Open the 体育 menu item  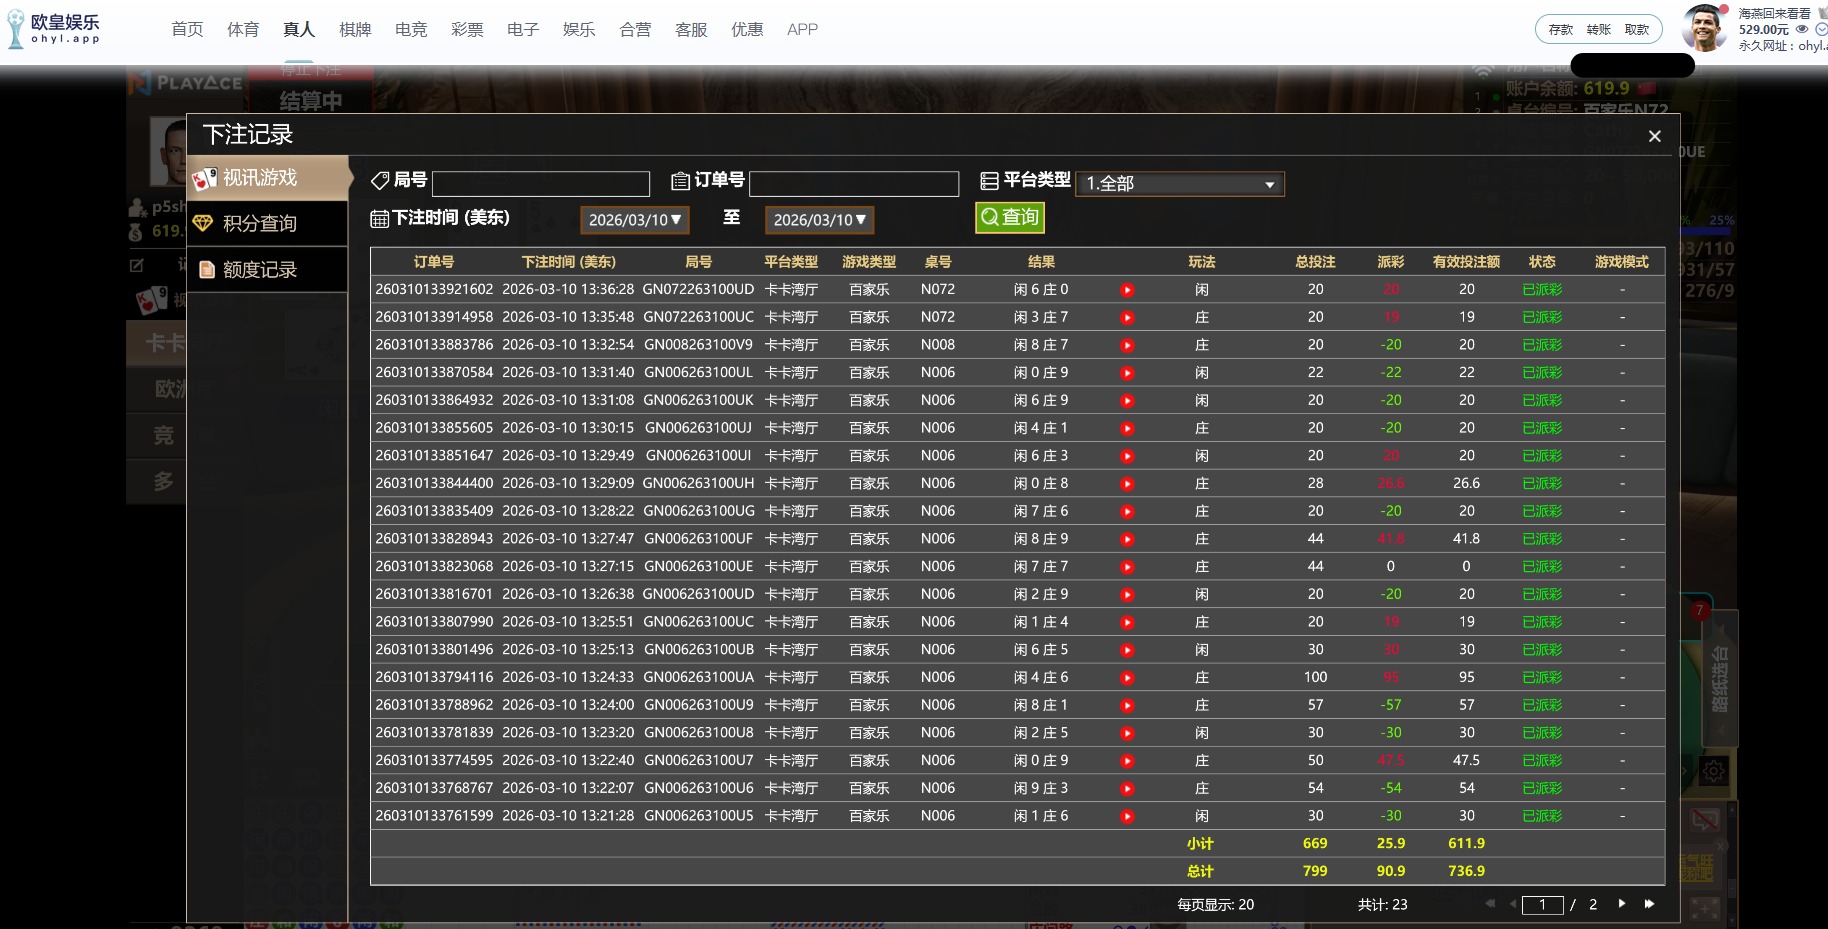243,30
